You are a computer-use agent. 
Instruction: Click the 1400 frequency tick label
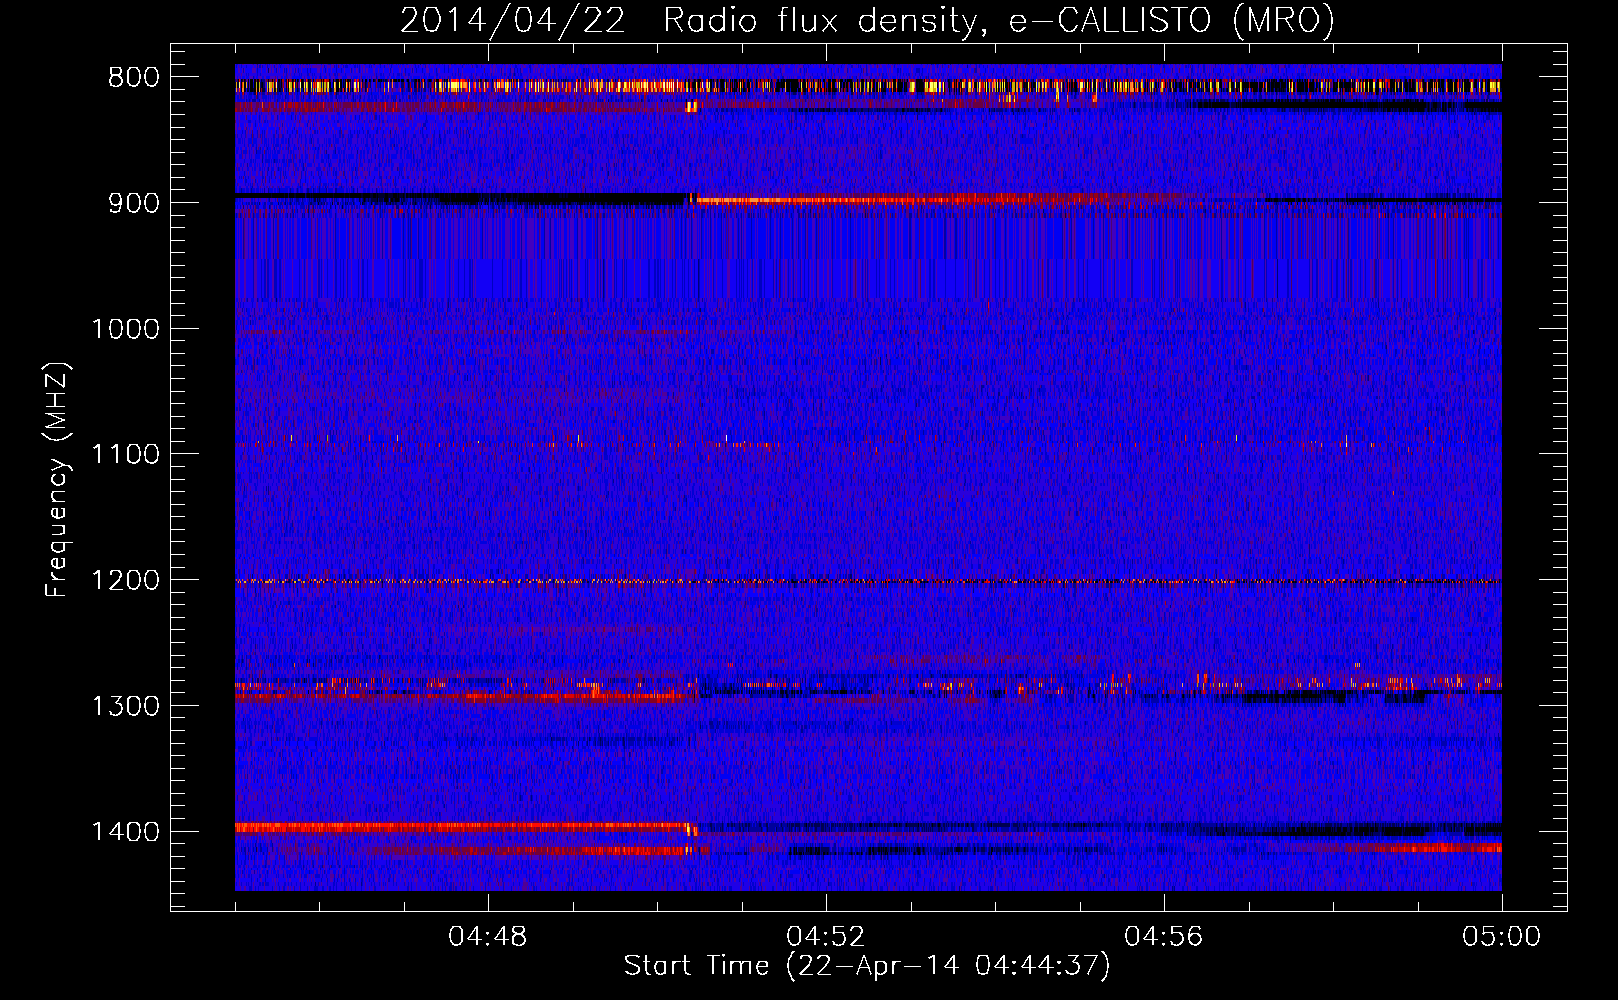click(x=126, y=832)
